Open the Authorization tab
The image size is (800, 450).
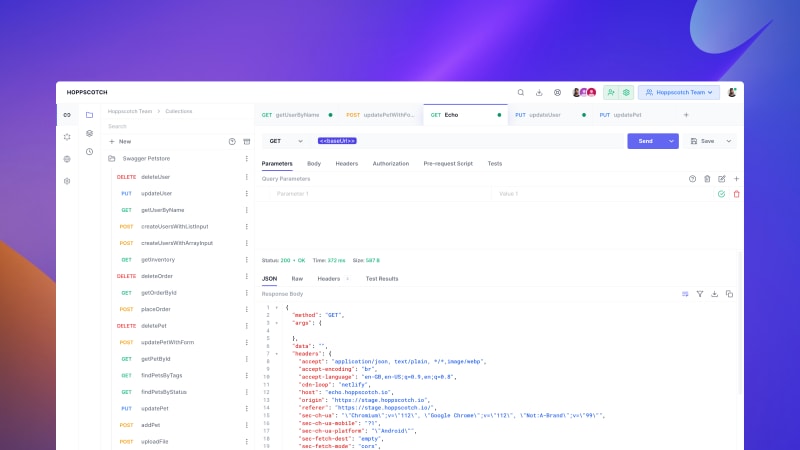[x=391, y=164]
